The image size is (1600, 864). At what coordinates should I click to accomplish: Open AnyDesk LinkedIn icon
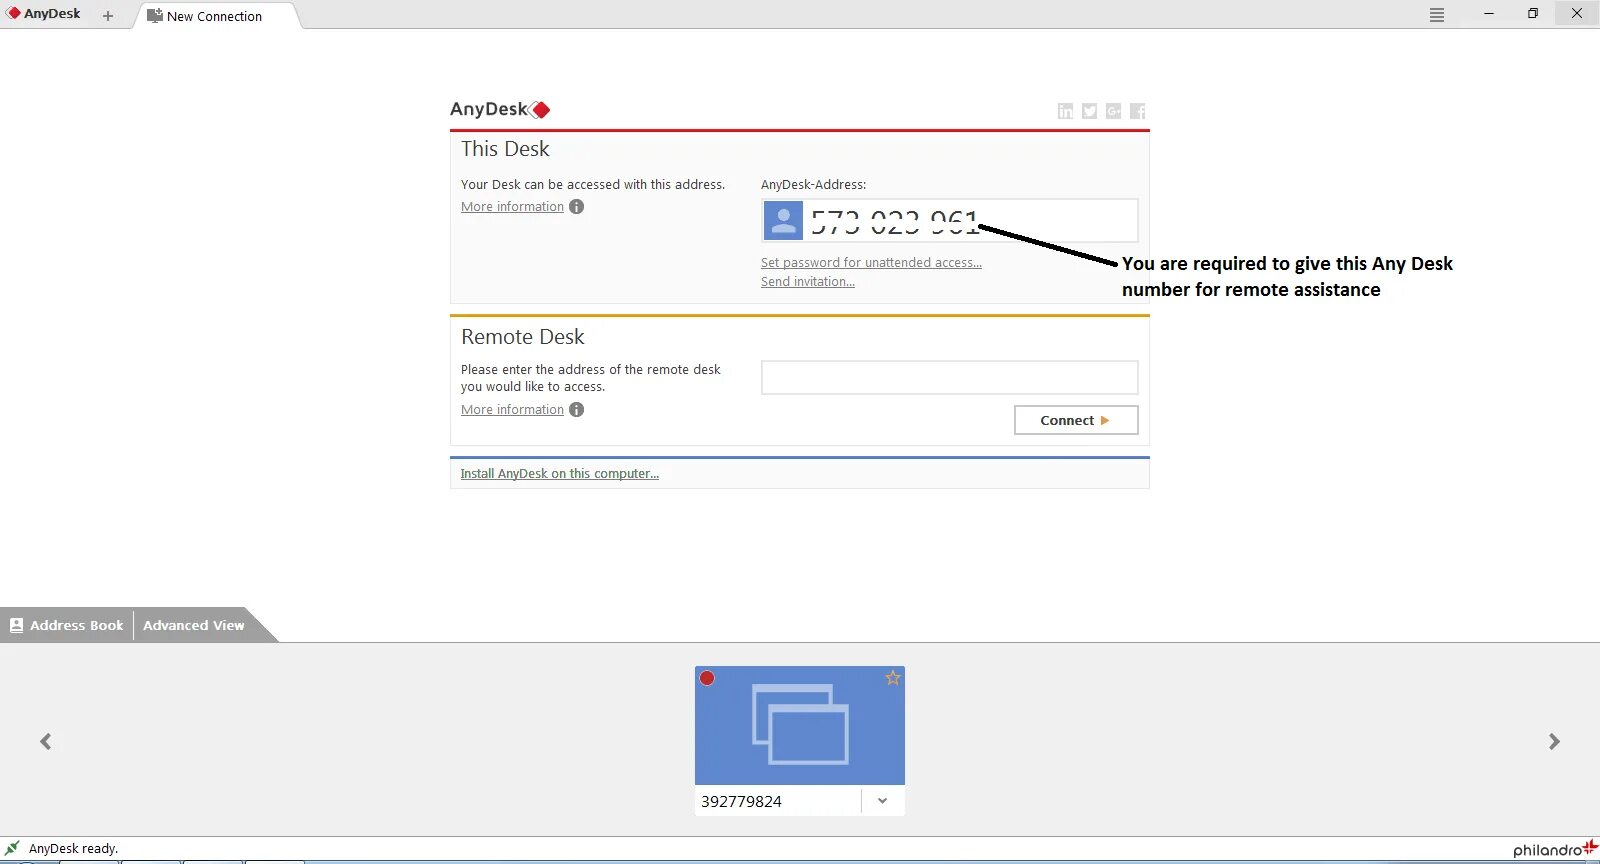point(1065,111)
